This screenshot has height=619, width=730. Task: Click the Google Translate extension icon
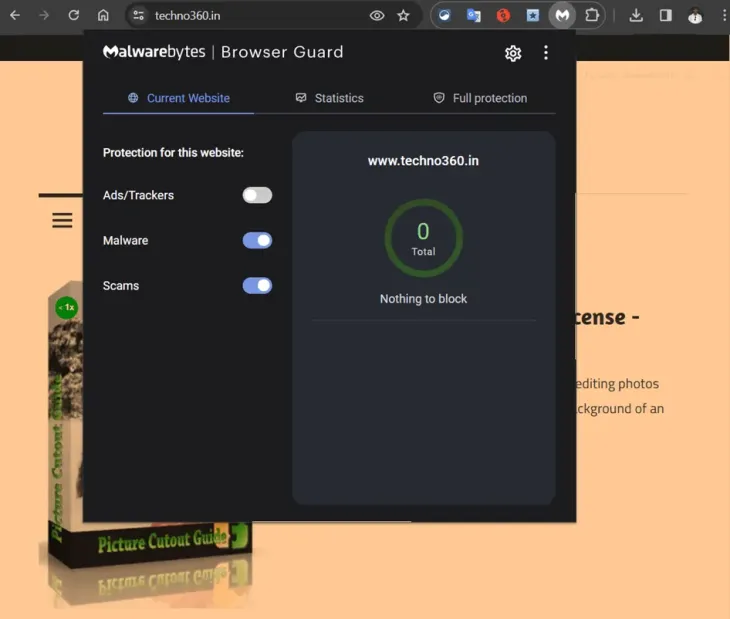click(474, 15)
